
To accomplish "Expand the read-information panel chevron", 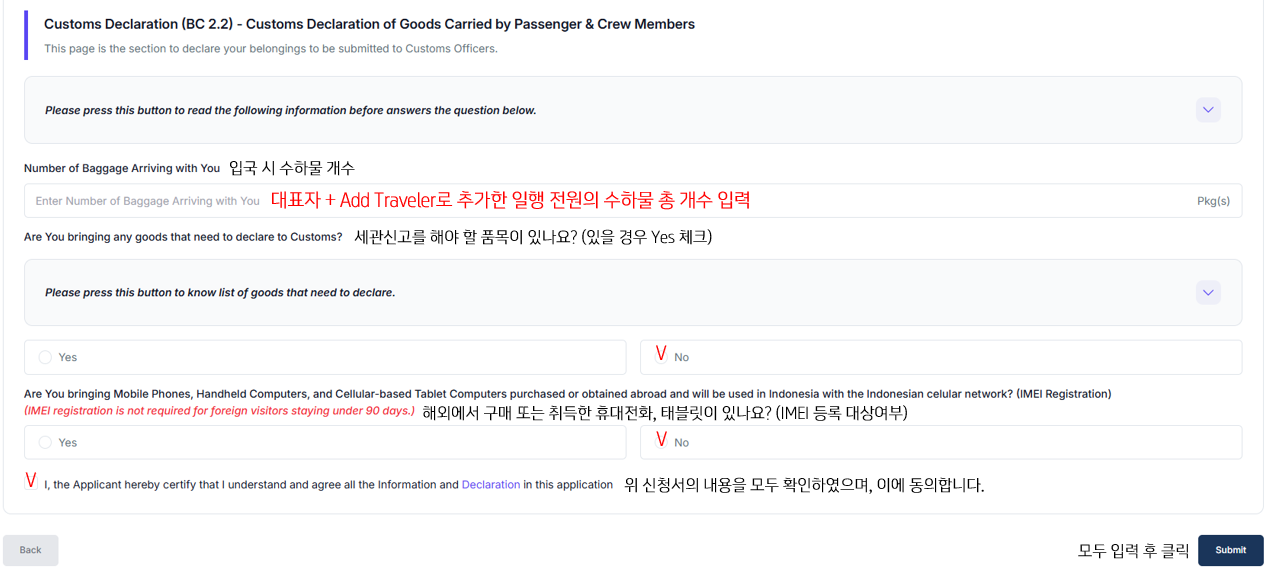I will point(1208,110).
